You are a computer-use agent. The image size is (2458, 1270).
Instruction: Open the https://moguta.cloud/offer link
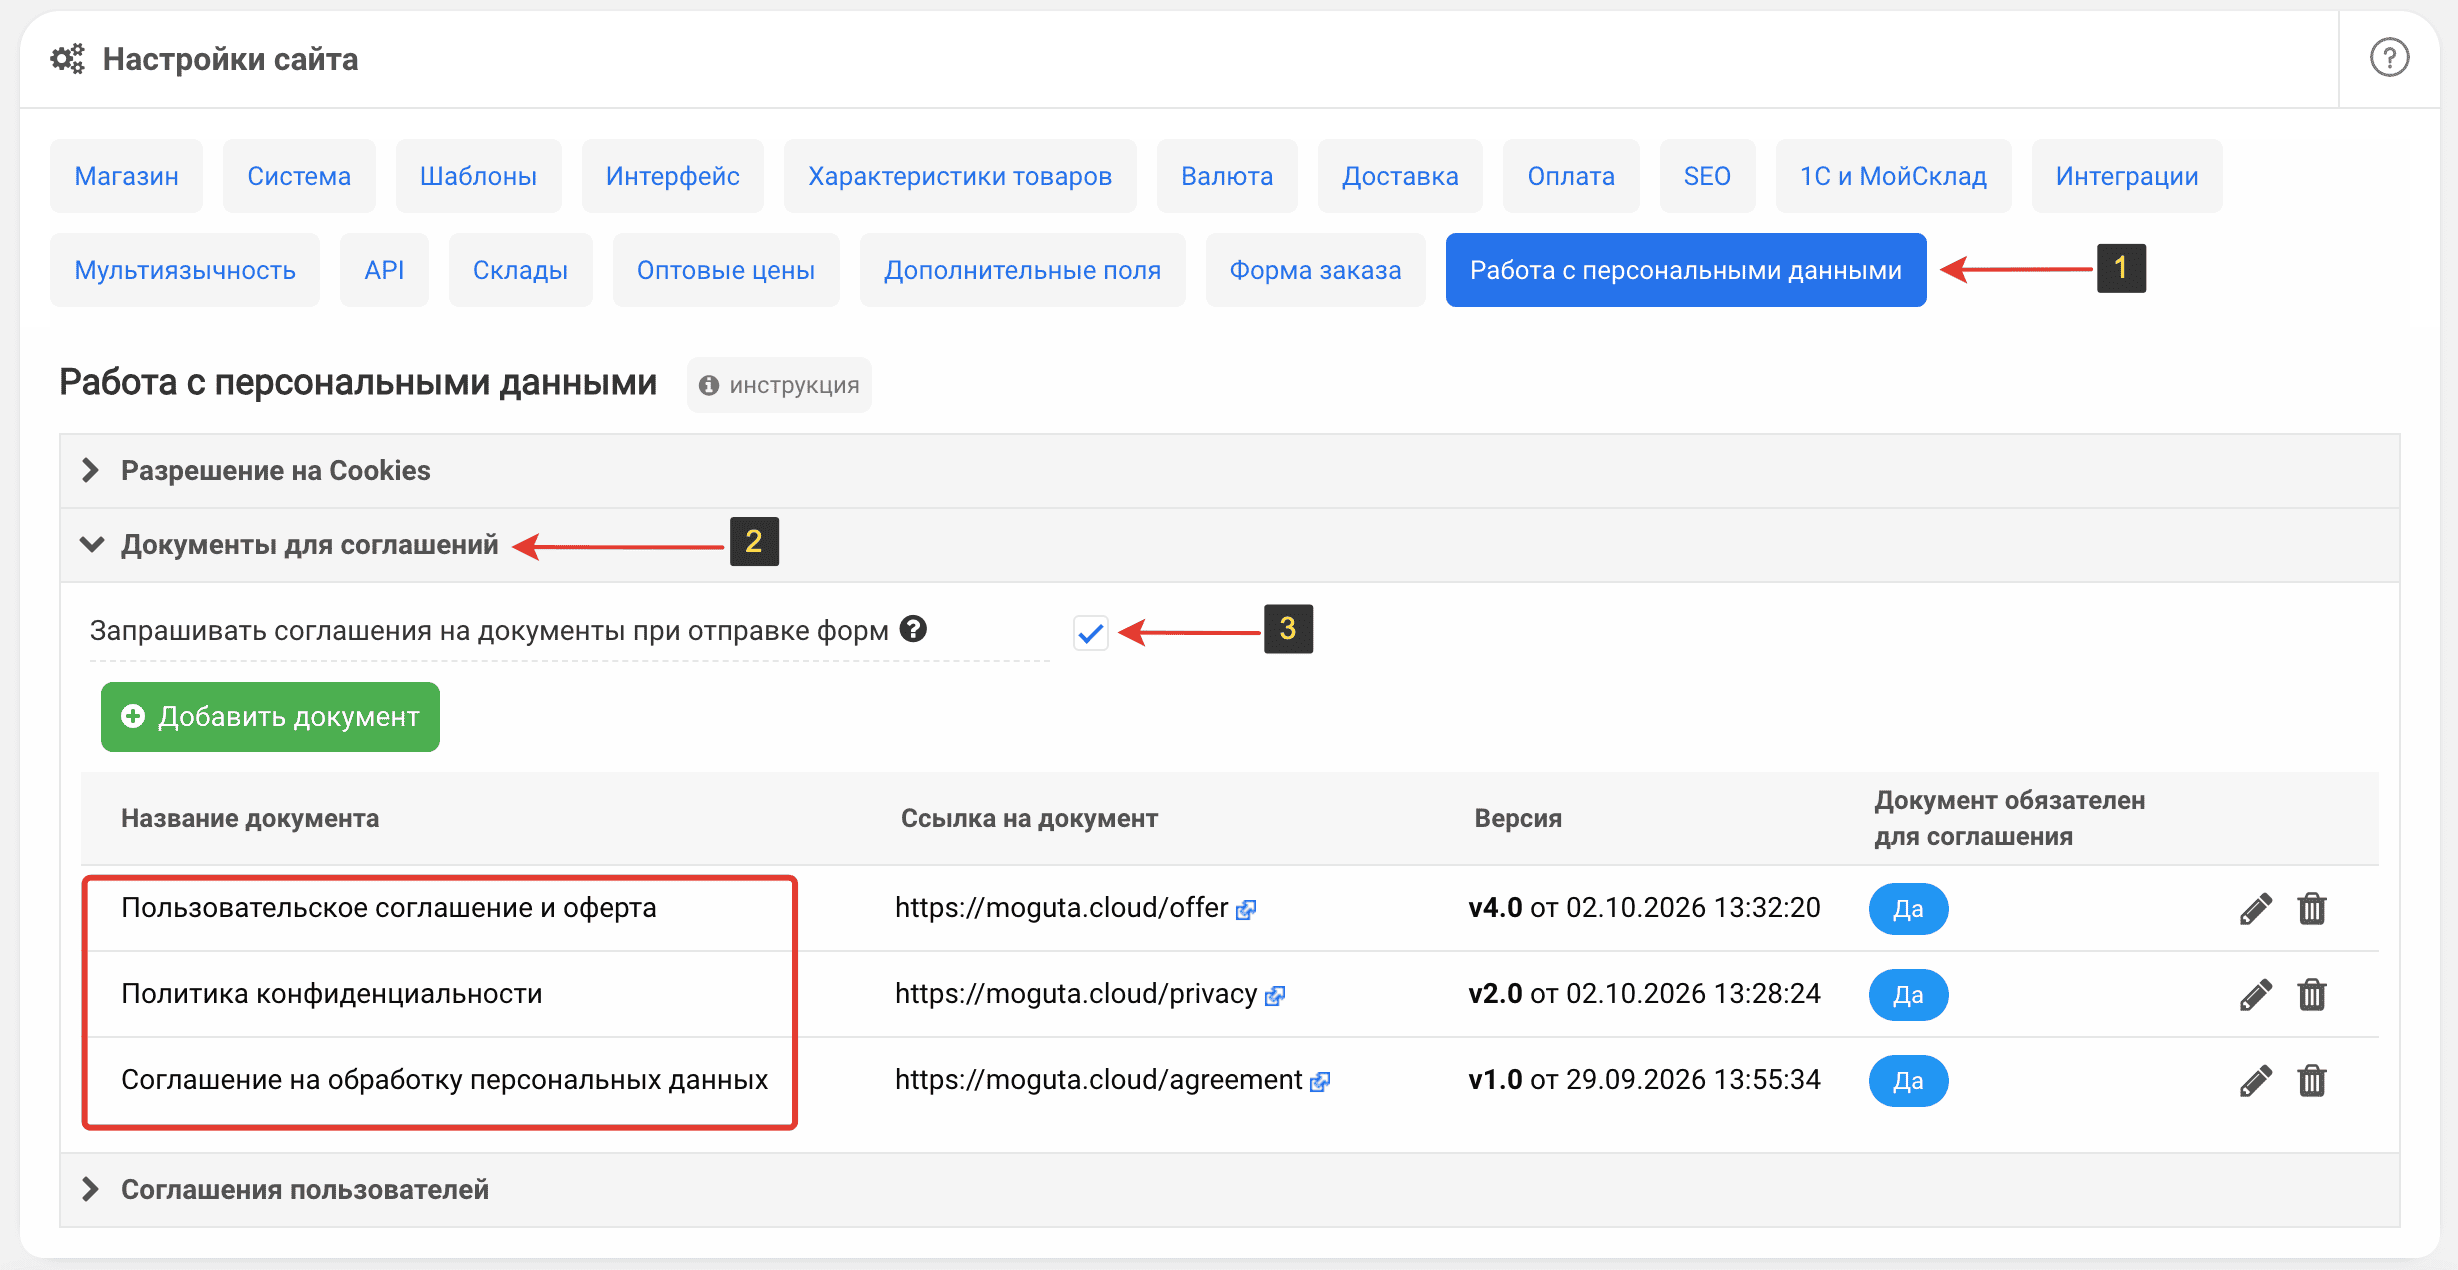[1061, 908]
